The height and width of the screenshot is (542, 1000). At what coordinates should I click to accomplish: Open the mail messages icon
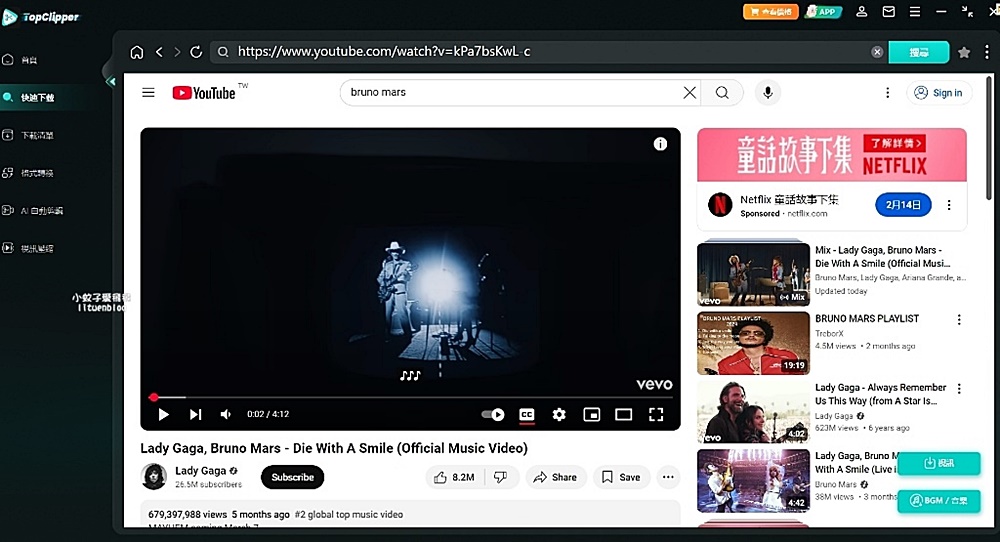pyautogui.click(x=888, y=11)
